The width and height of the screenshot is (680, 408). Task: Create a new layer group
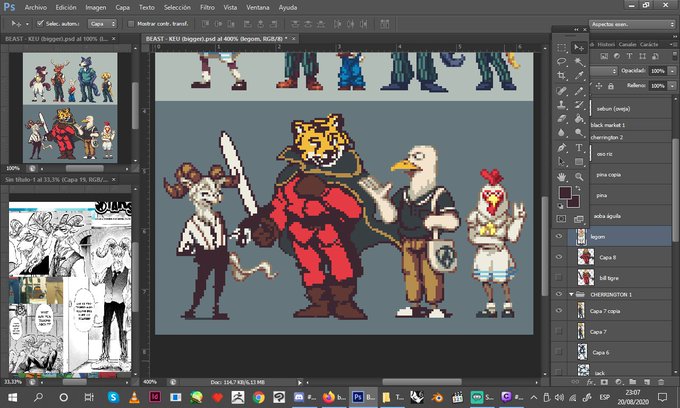[x=633, y=382]
